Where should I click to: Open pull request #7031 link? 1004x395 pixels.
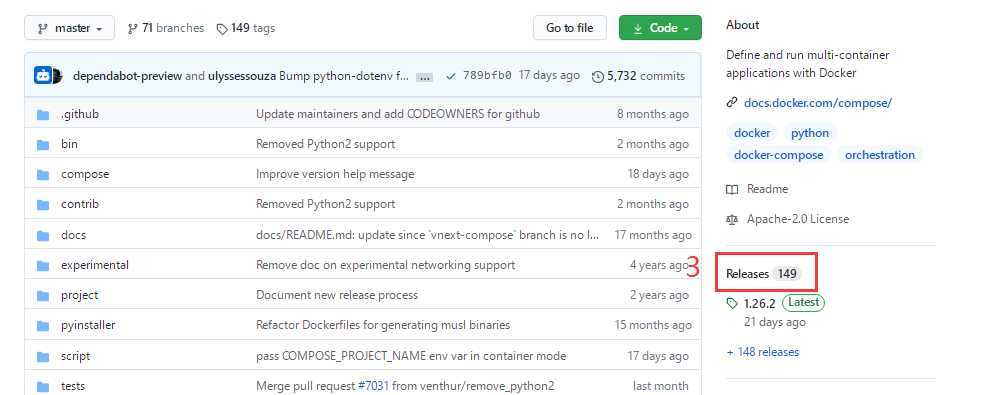[373, 386]
